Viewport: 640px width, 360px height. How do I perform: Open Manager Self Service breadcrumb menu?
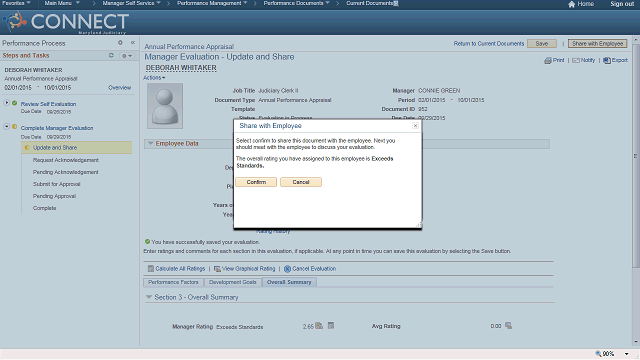pyautogui.click(x=131, y=3)
